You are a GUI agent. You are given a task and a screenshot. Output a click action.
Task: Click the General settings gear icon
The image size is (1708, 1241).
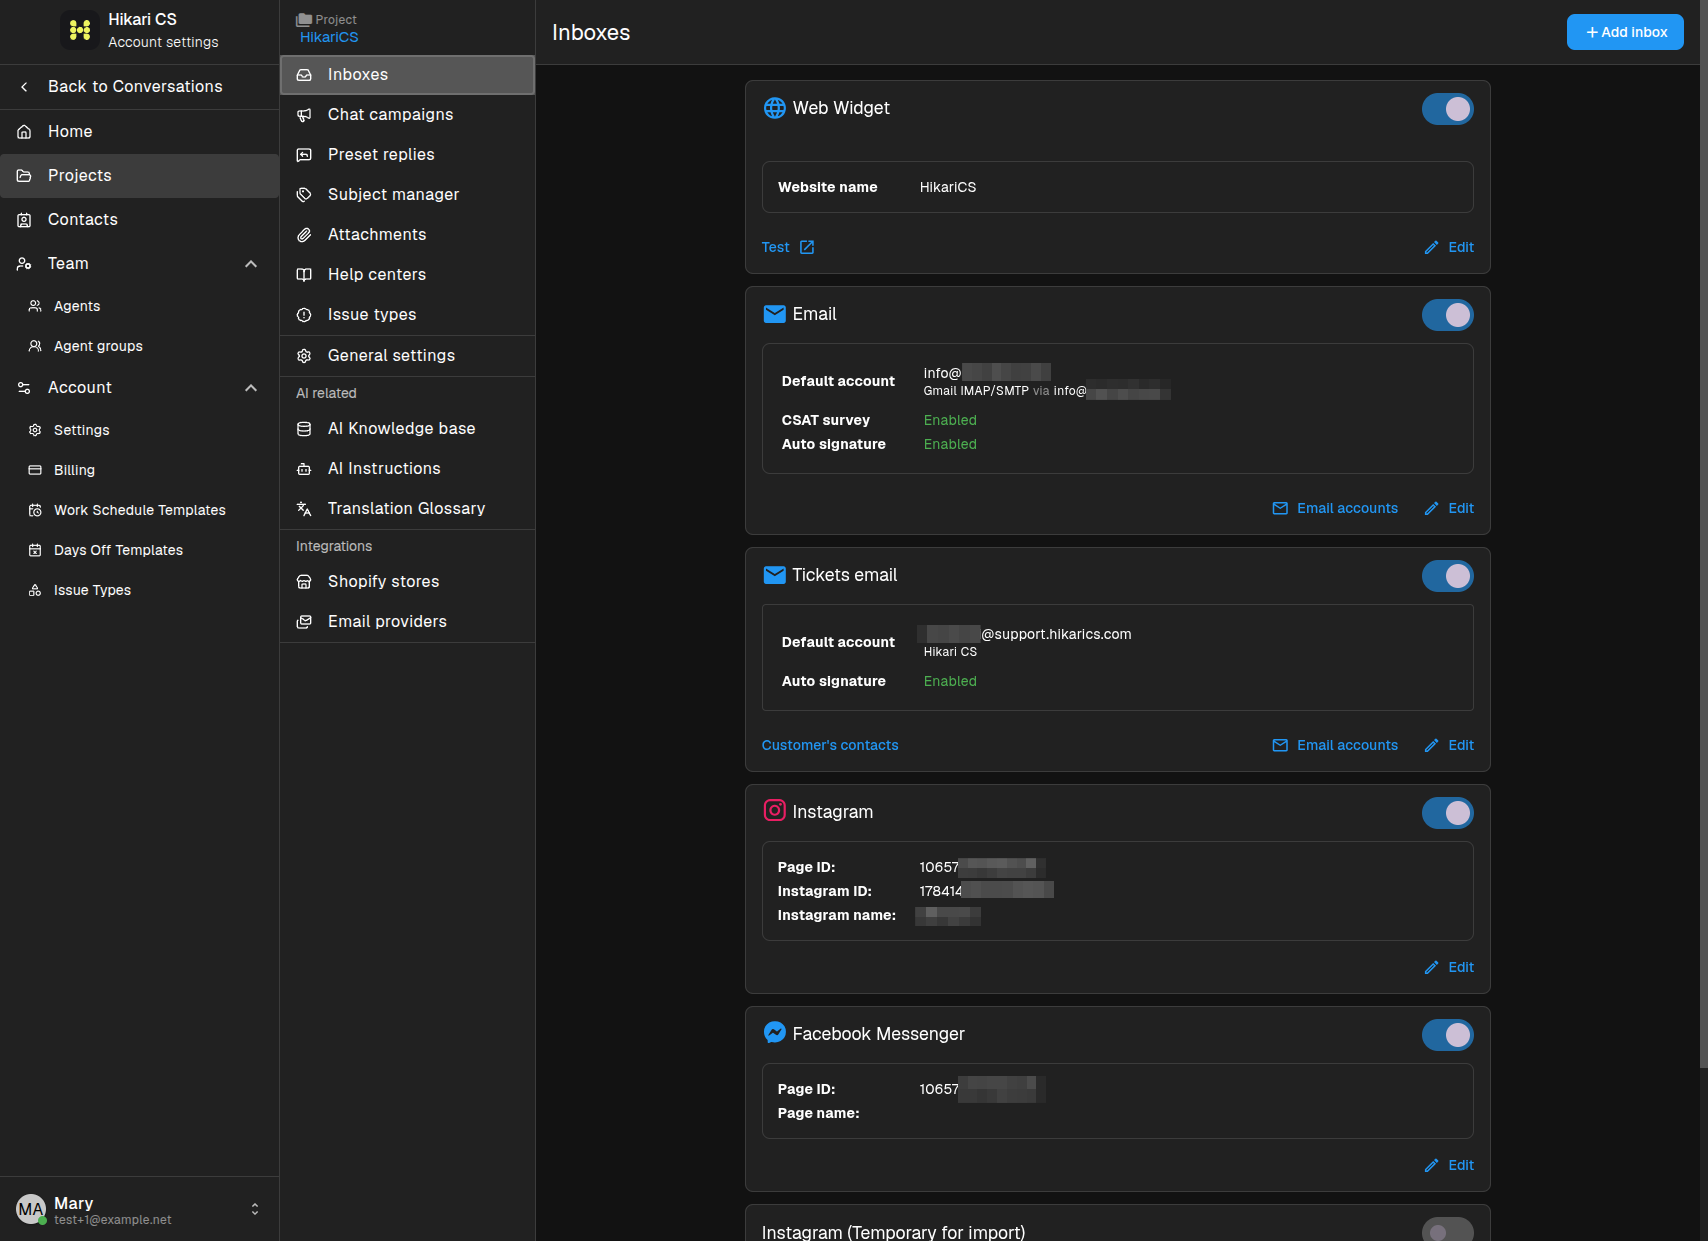point(304,356)
